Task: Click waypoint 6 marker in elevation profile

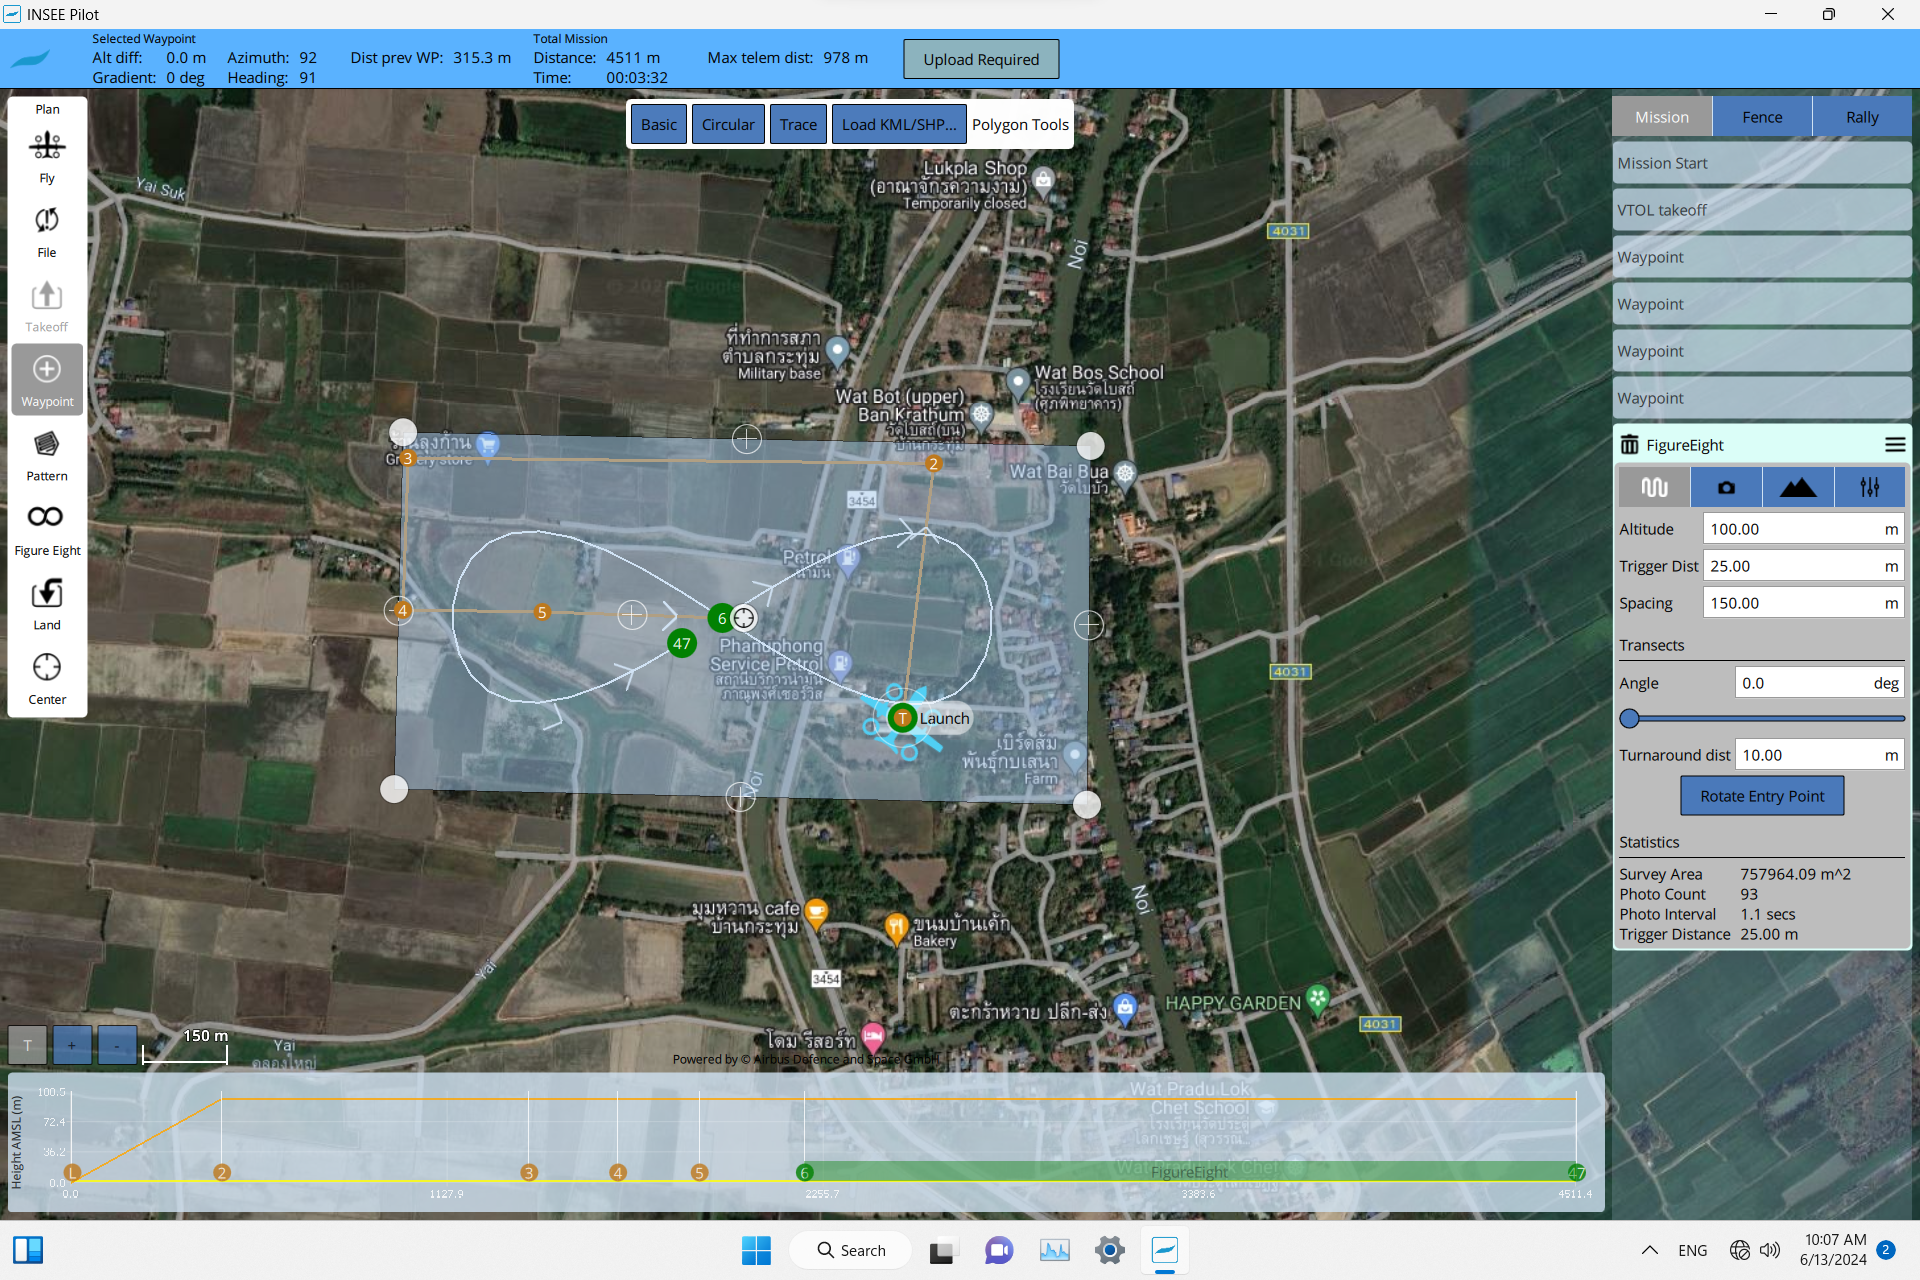Action: (x=804, y=1172)
